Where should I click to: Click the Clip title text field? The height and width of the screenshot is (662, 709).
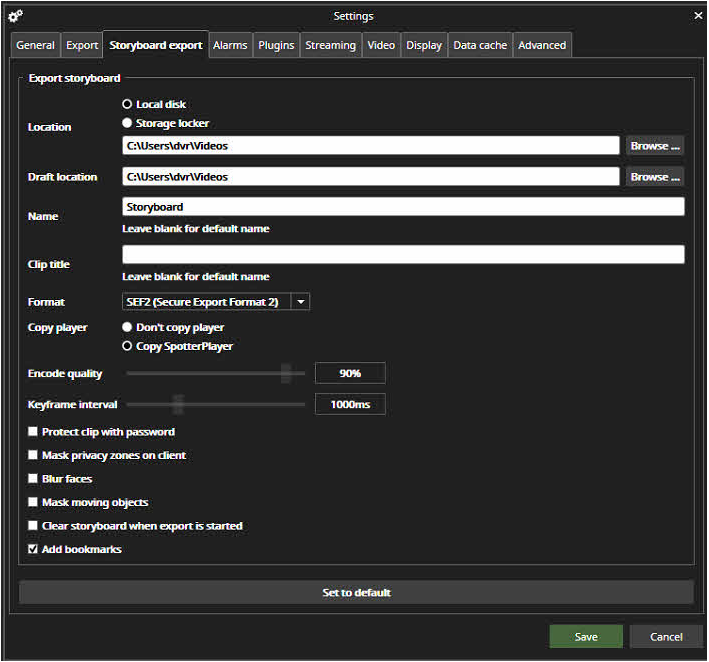tap(403, 255)
